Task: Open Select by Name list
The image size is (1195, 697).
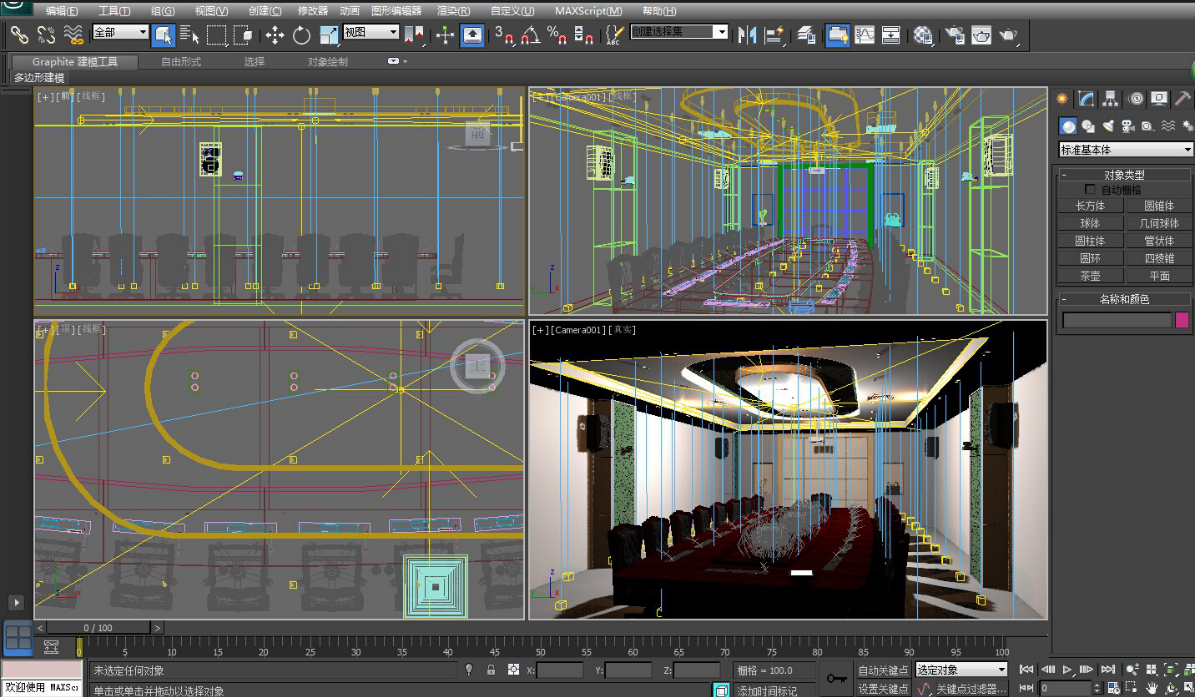Action: [189, 34]
